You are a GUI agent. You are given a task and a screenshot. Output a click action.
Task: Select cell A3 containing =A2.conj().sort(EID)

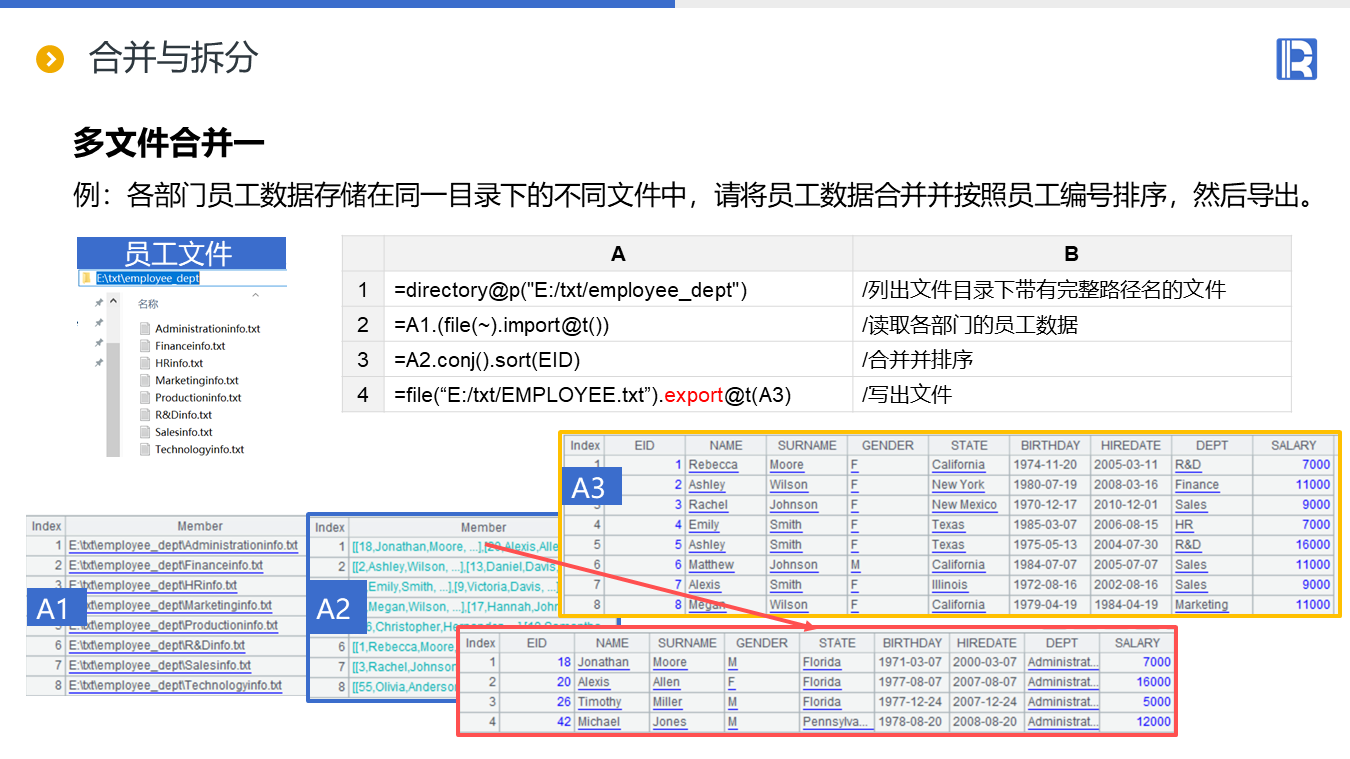pyautogui.click(x=617, y=360)
